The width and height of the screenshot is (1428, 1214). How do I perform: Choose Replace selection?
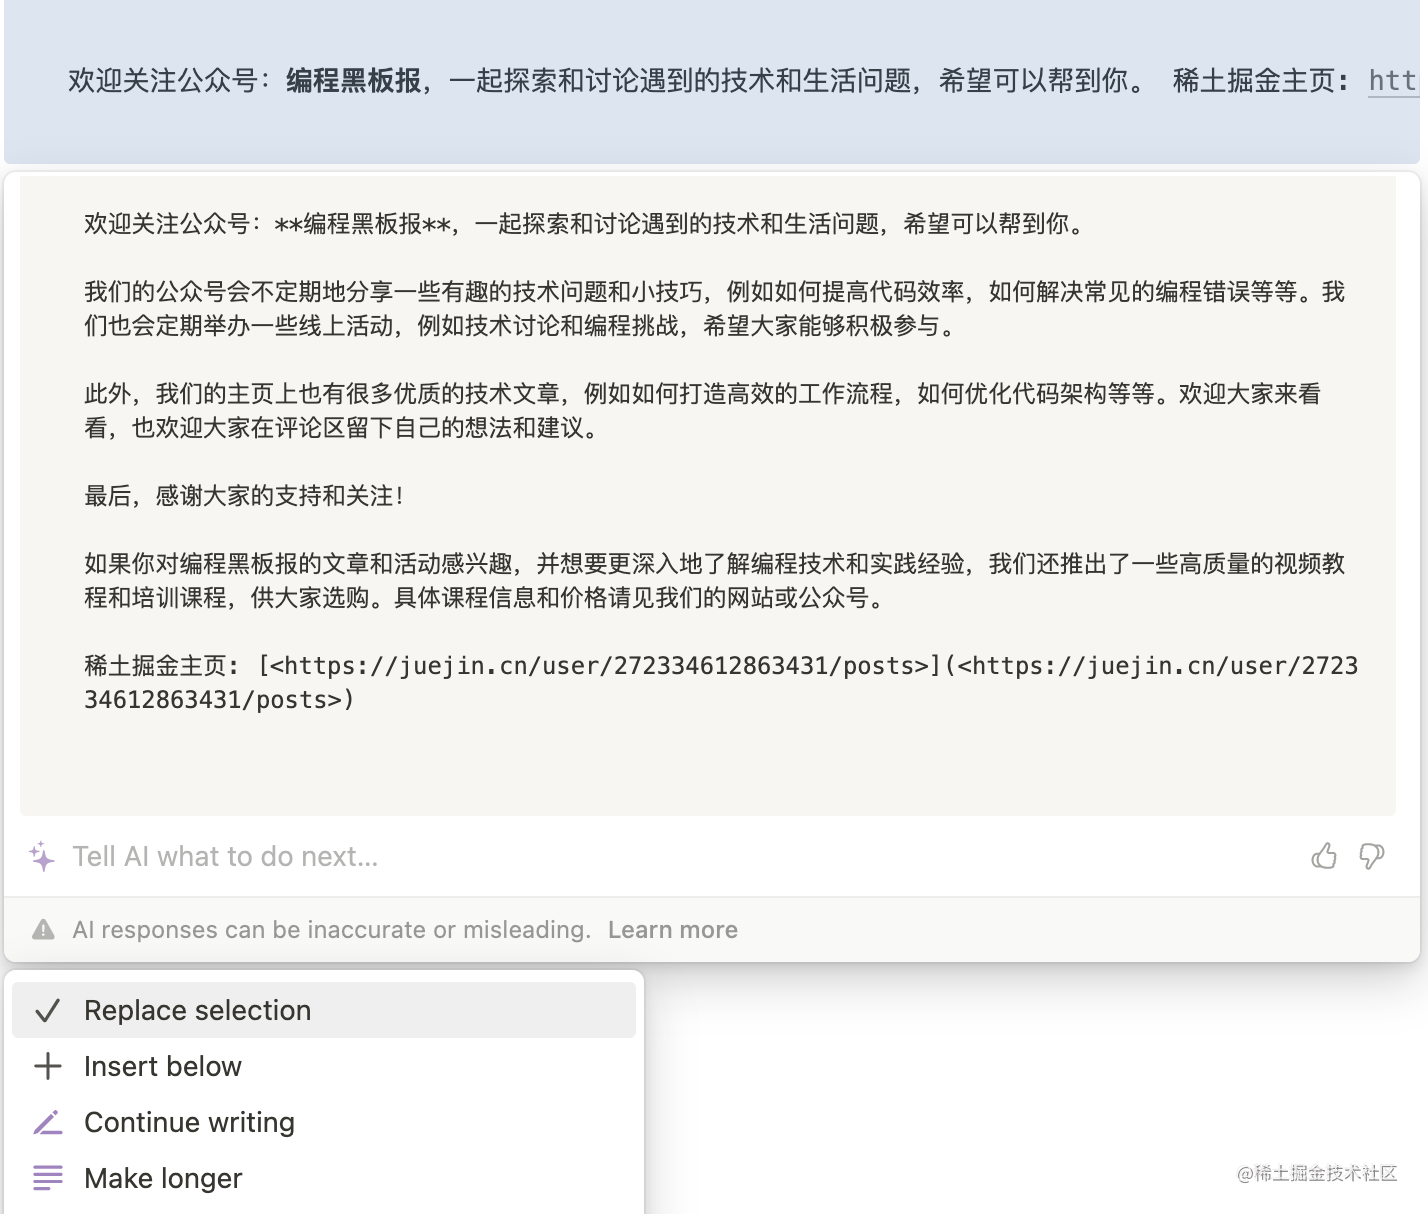tap(324, 1010)
